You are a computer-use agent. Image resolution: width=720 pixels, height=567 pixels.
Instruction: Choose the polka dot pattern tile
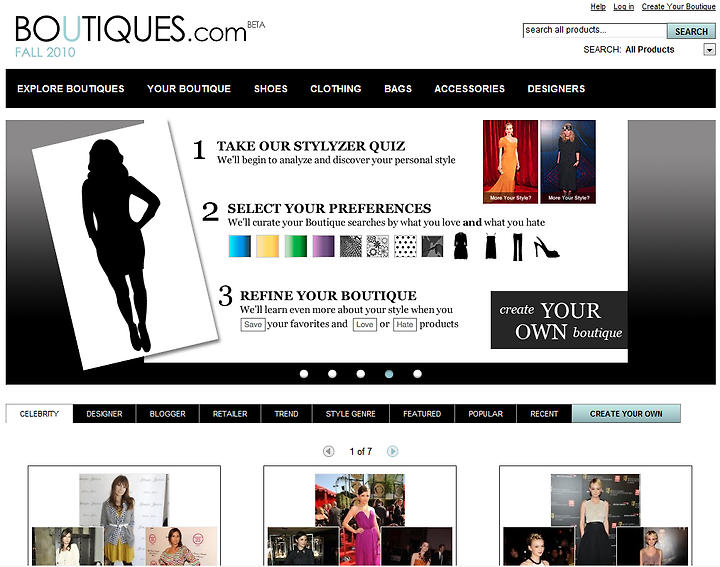(x=405, y=246)
